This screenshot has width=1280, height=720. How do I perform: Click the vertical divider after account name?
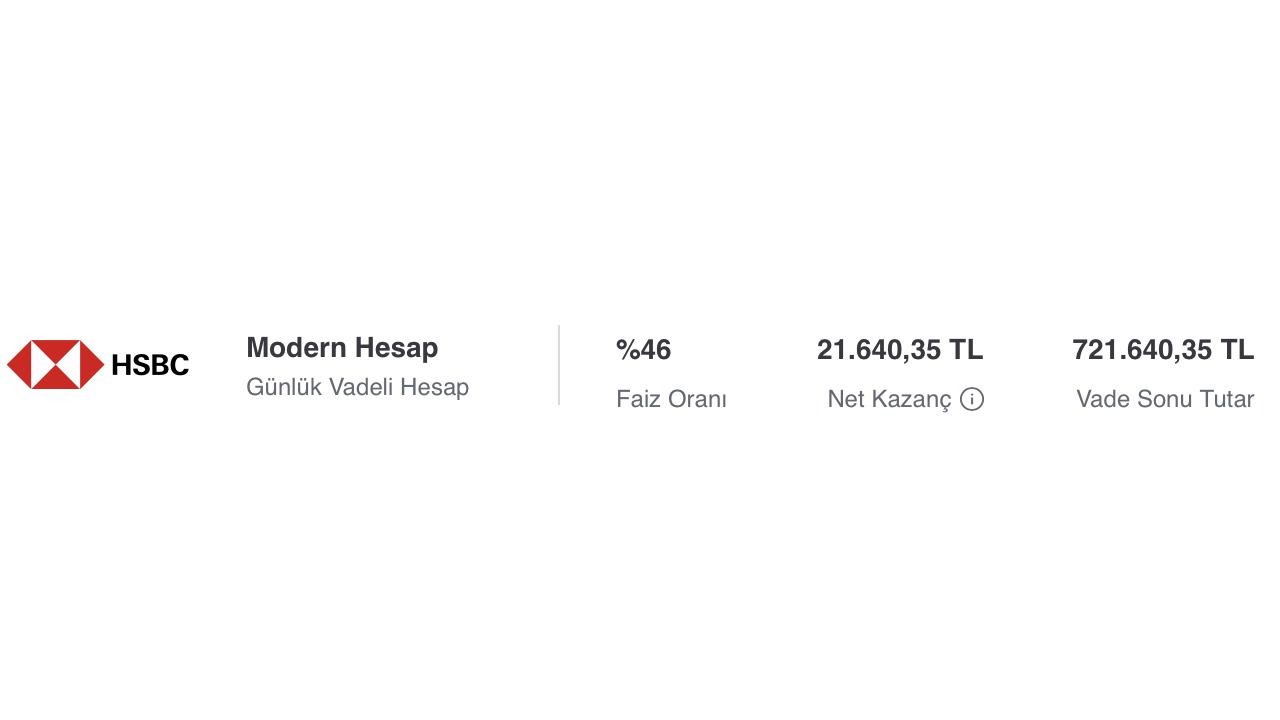tap(559, 364)
